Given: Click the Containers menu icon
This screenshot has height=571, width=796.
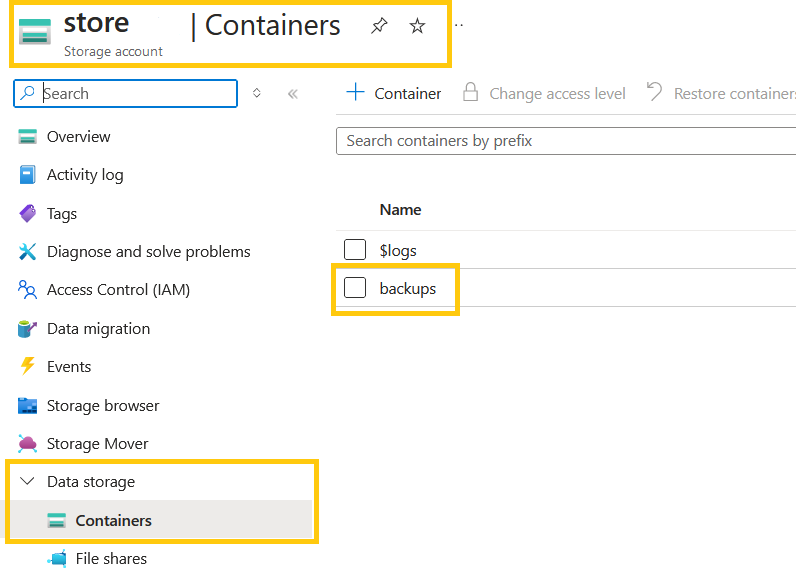Looking at the screenshot, I should 56,520.
